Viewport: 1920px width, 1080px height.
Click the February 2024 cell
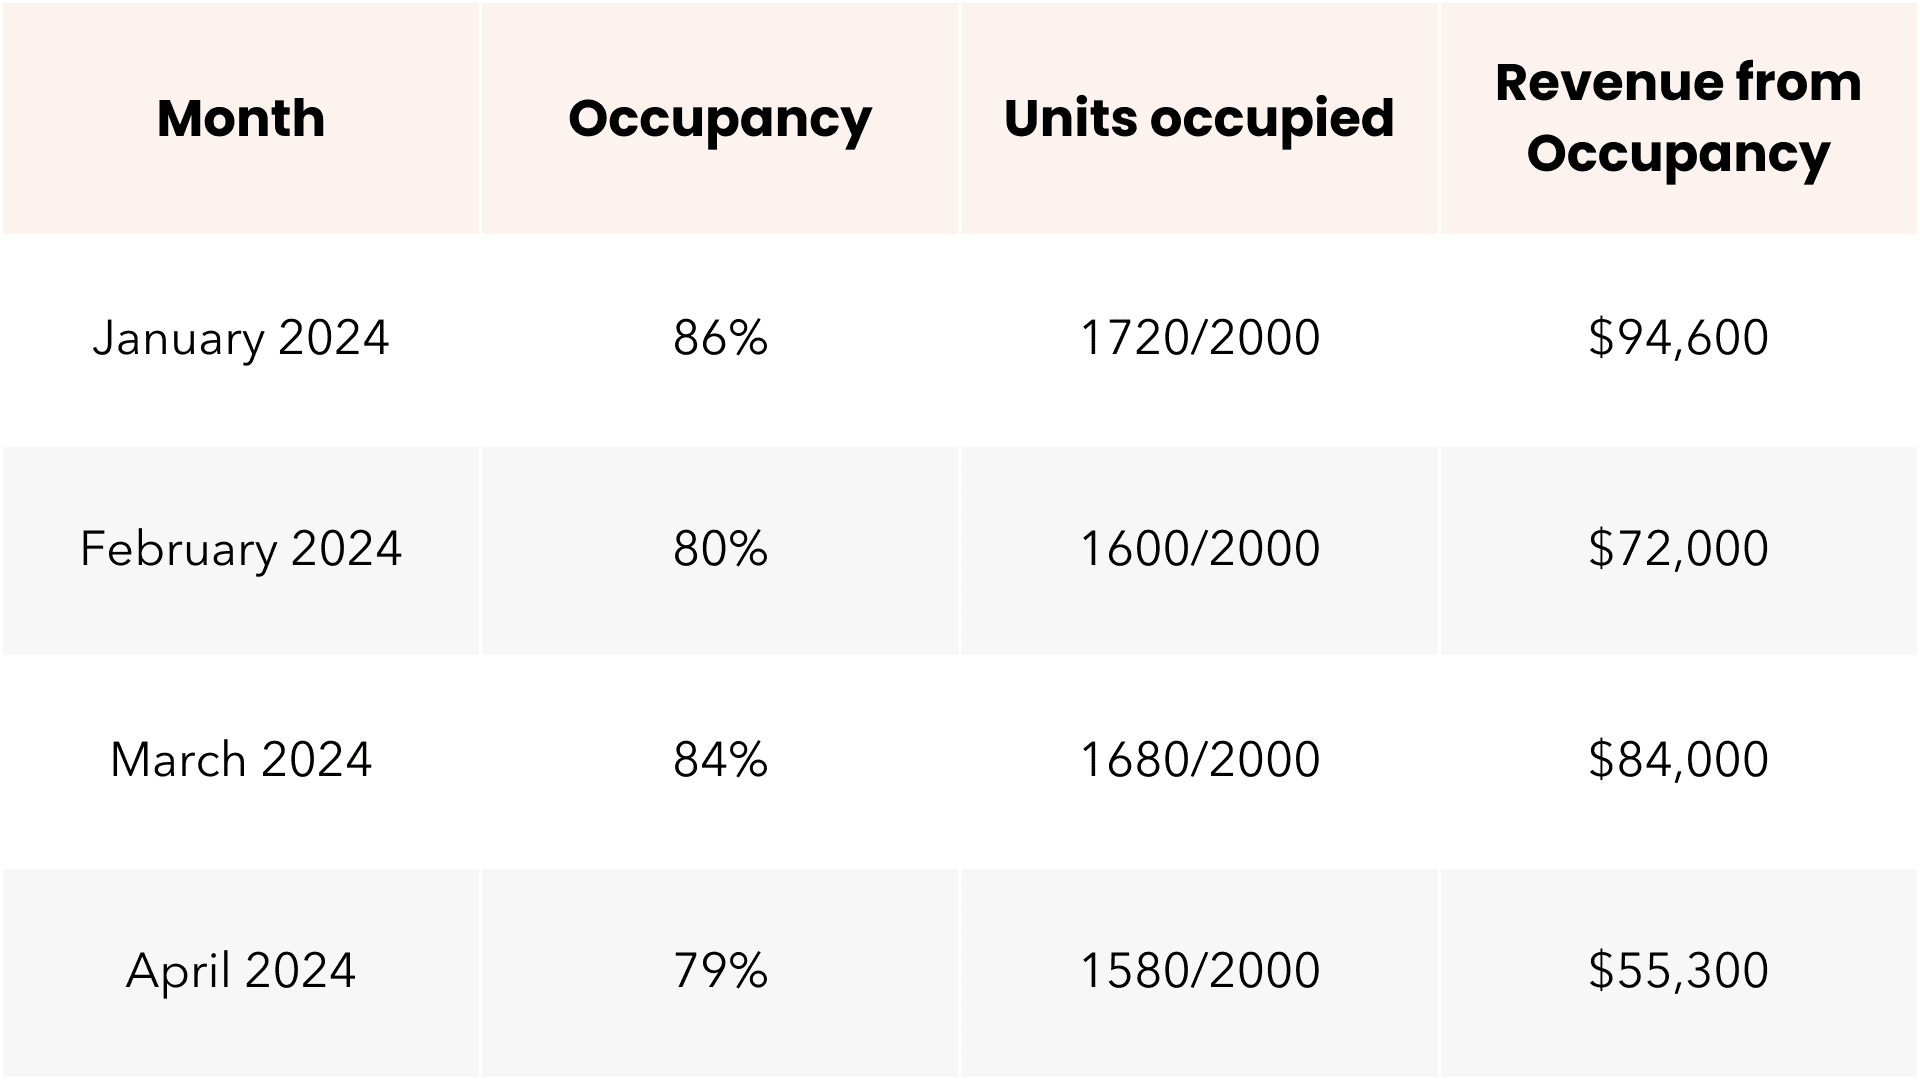(241, 549)
